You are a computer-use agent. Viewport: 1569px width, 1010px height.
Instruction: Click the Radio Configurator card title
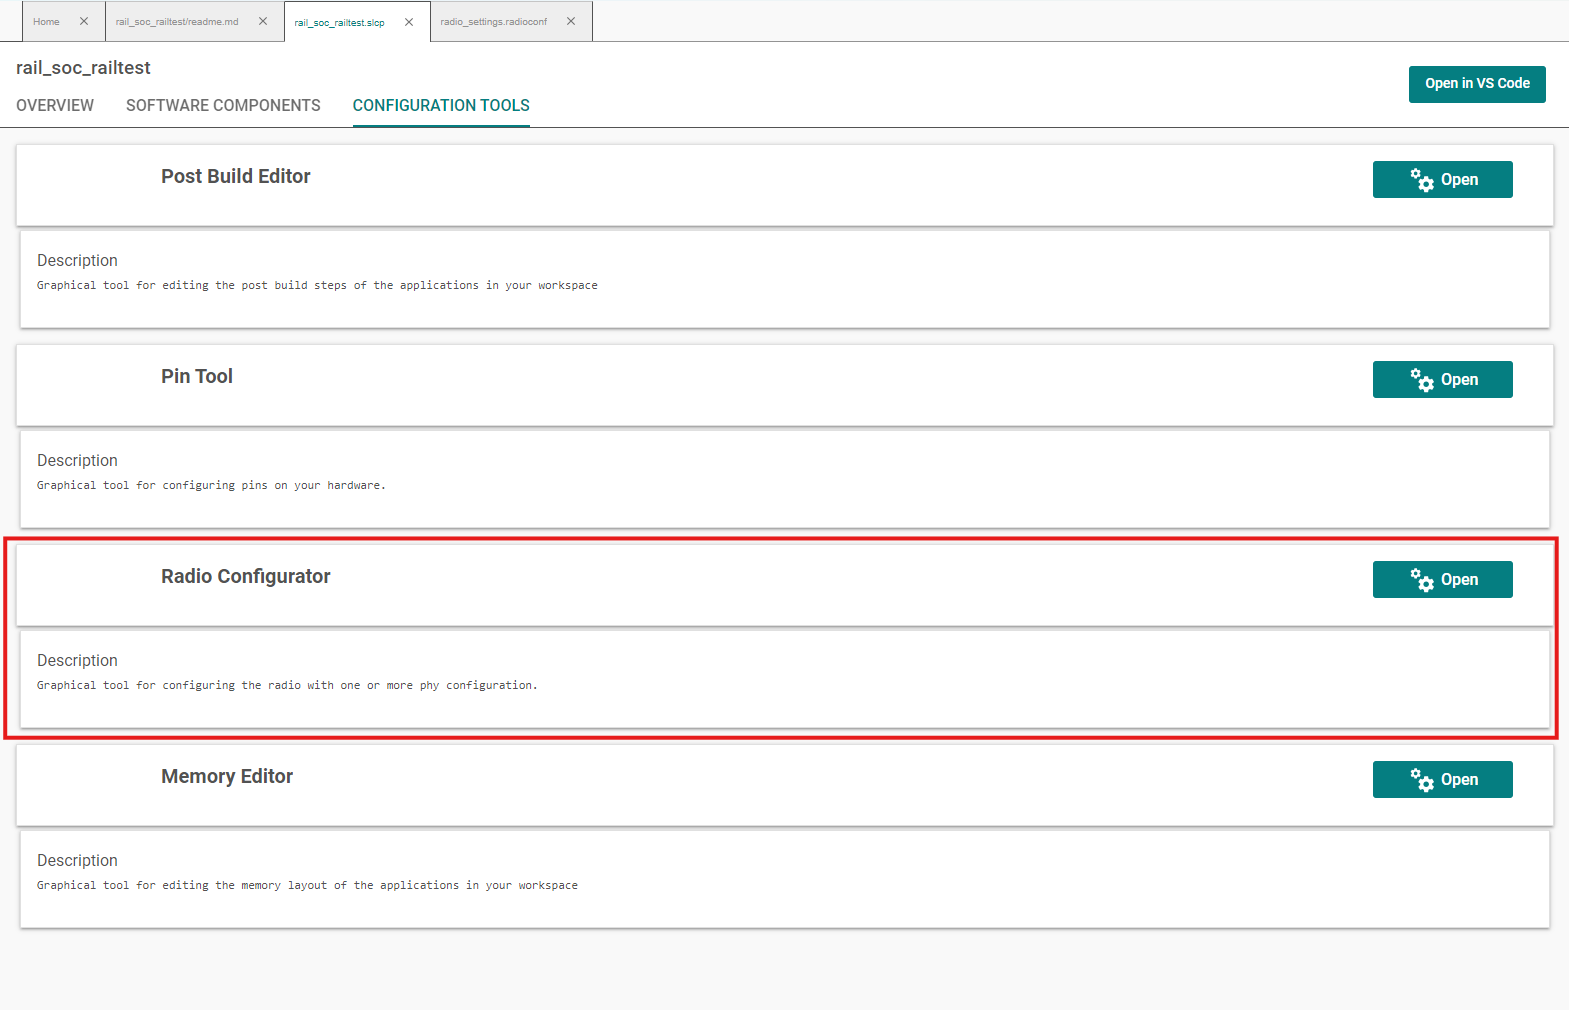tap(246, 577)
